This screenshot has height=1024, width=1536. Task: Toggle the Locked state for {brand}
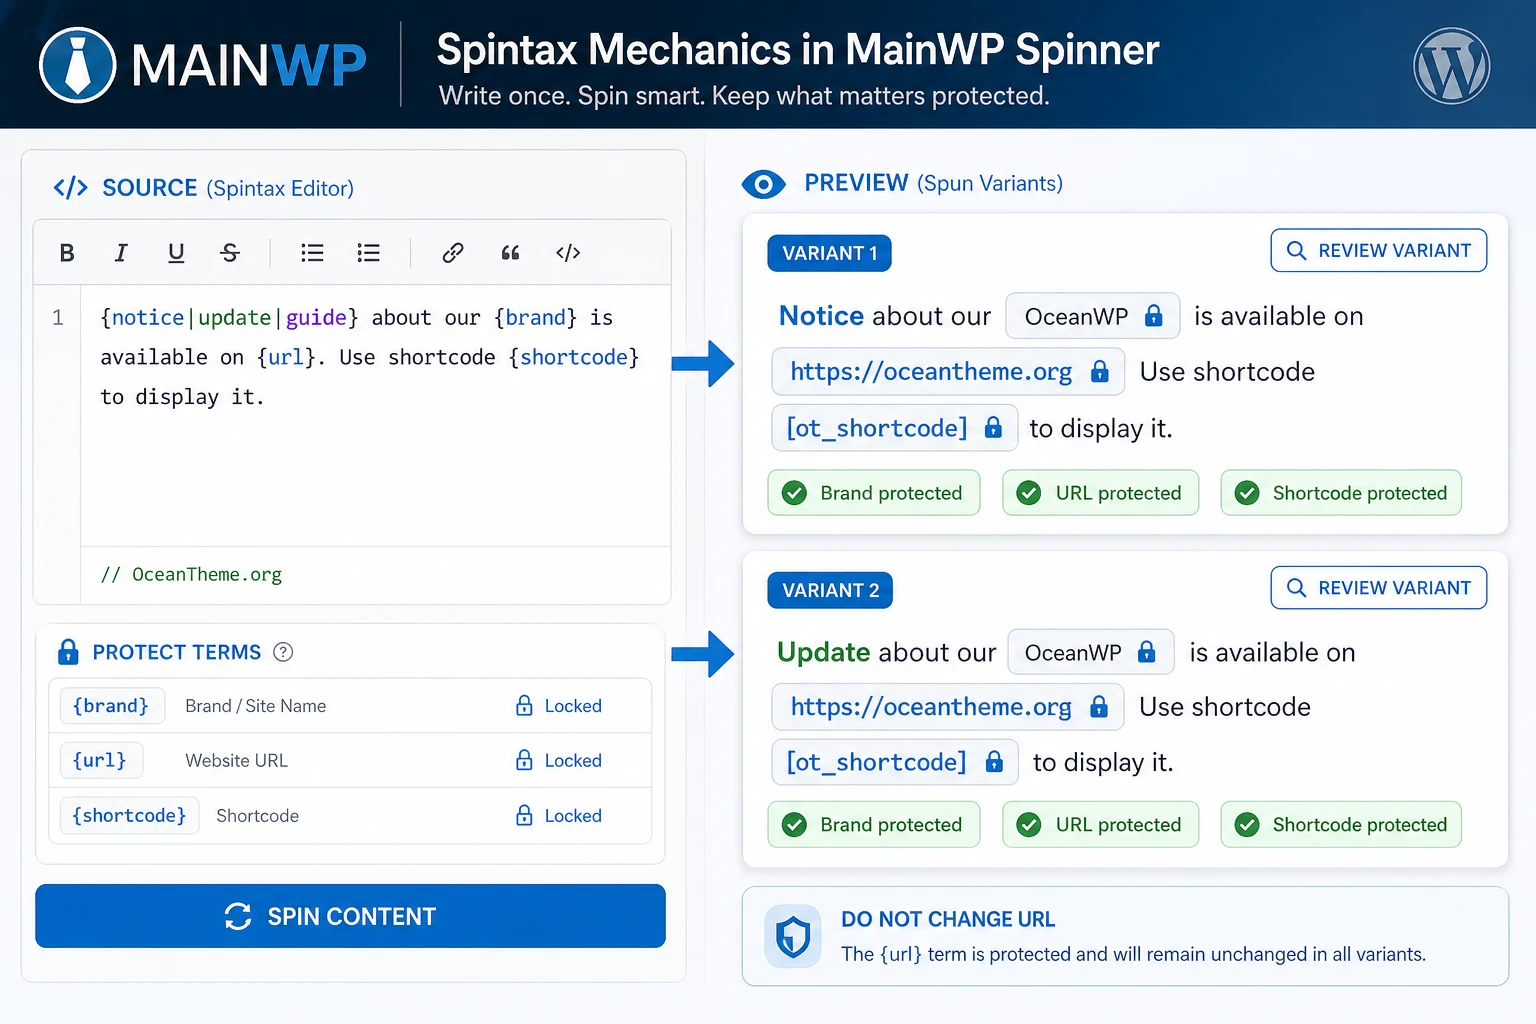click(x=558, y=706)
